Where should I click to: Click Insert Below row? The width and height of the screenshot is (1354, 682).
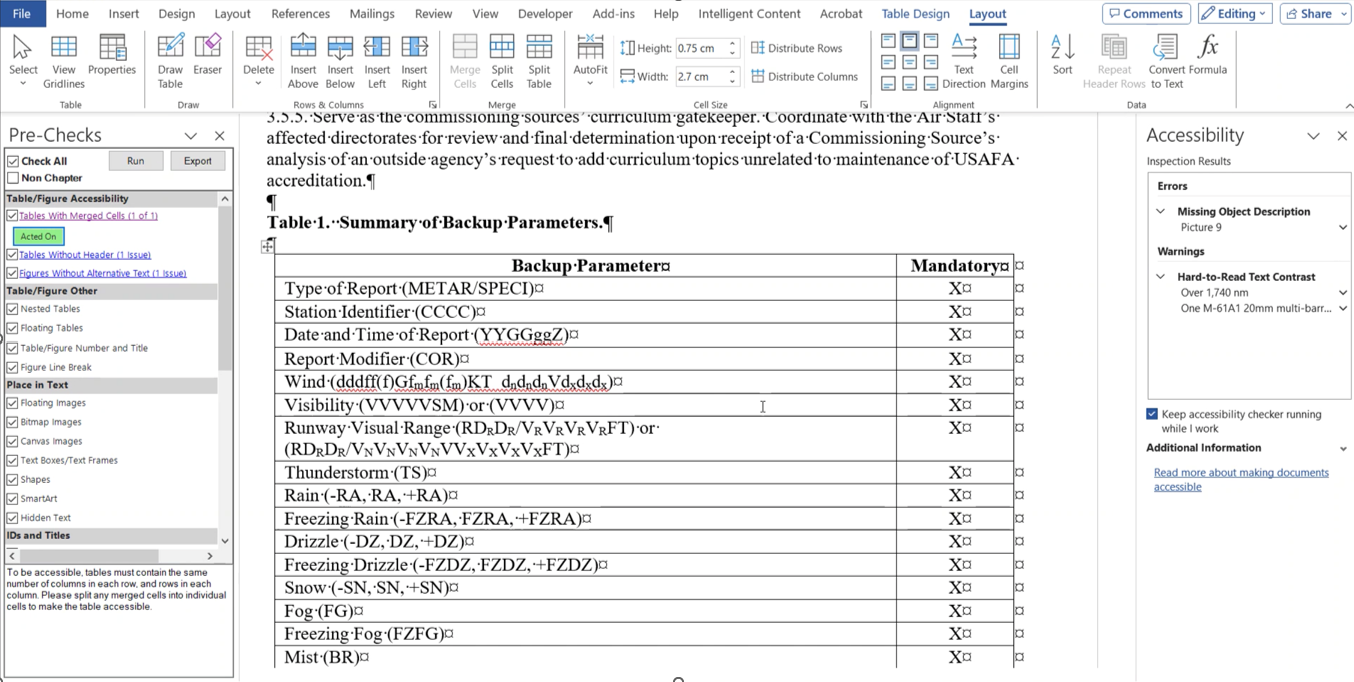(340, 60)
